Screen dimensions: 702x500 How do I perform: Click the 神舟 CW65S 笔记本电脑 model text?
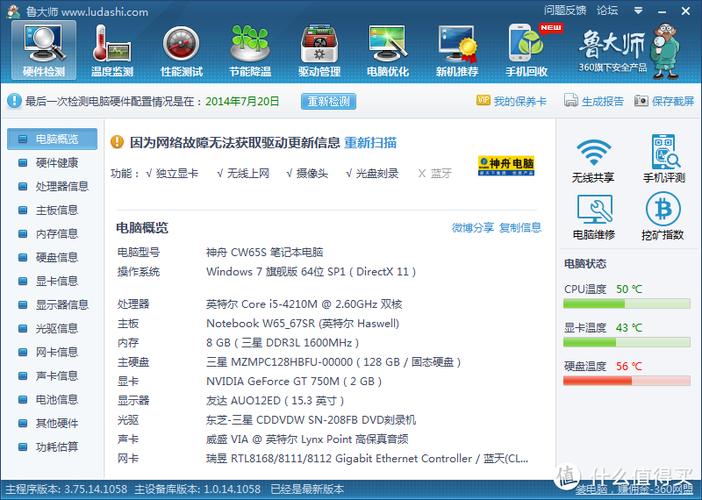[265, 252]
